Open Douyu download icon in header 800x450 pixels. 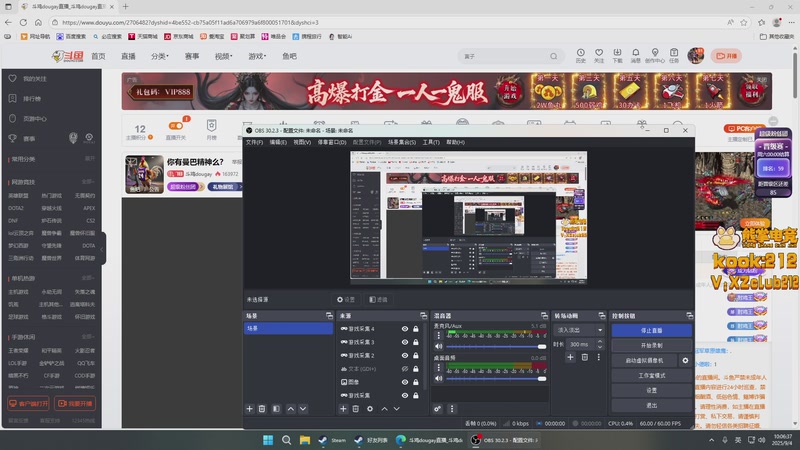[x=617, y=56]
